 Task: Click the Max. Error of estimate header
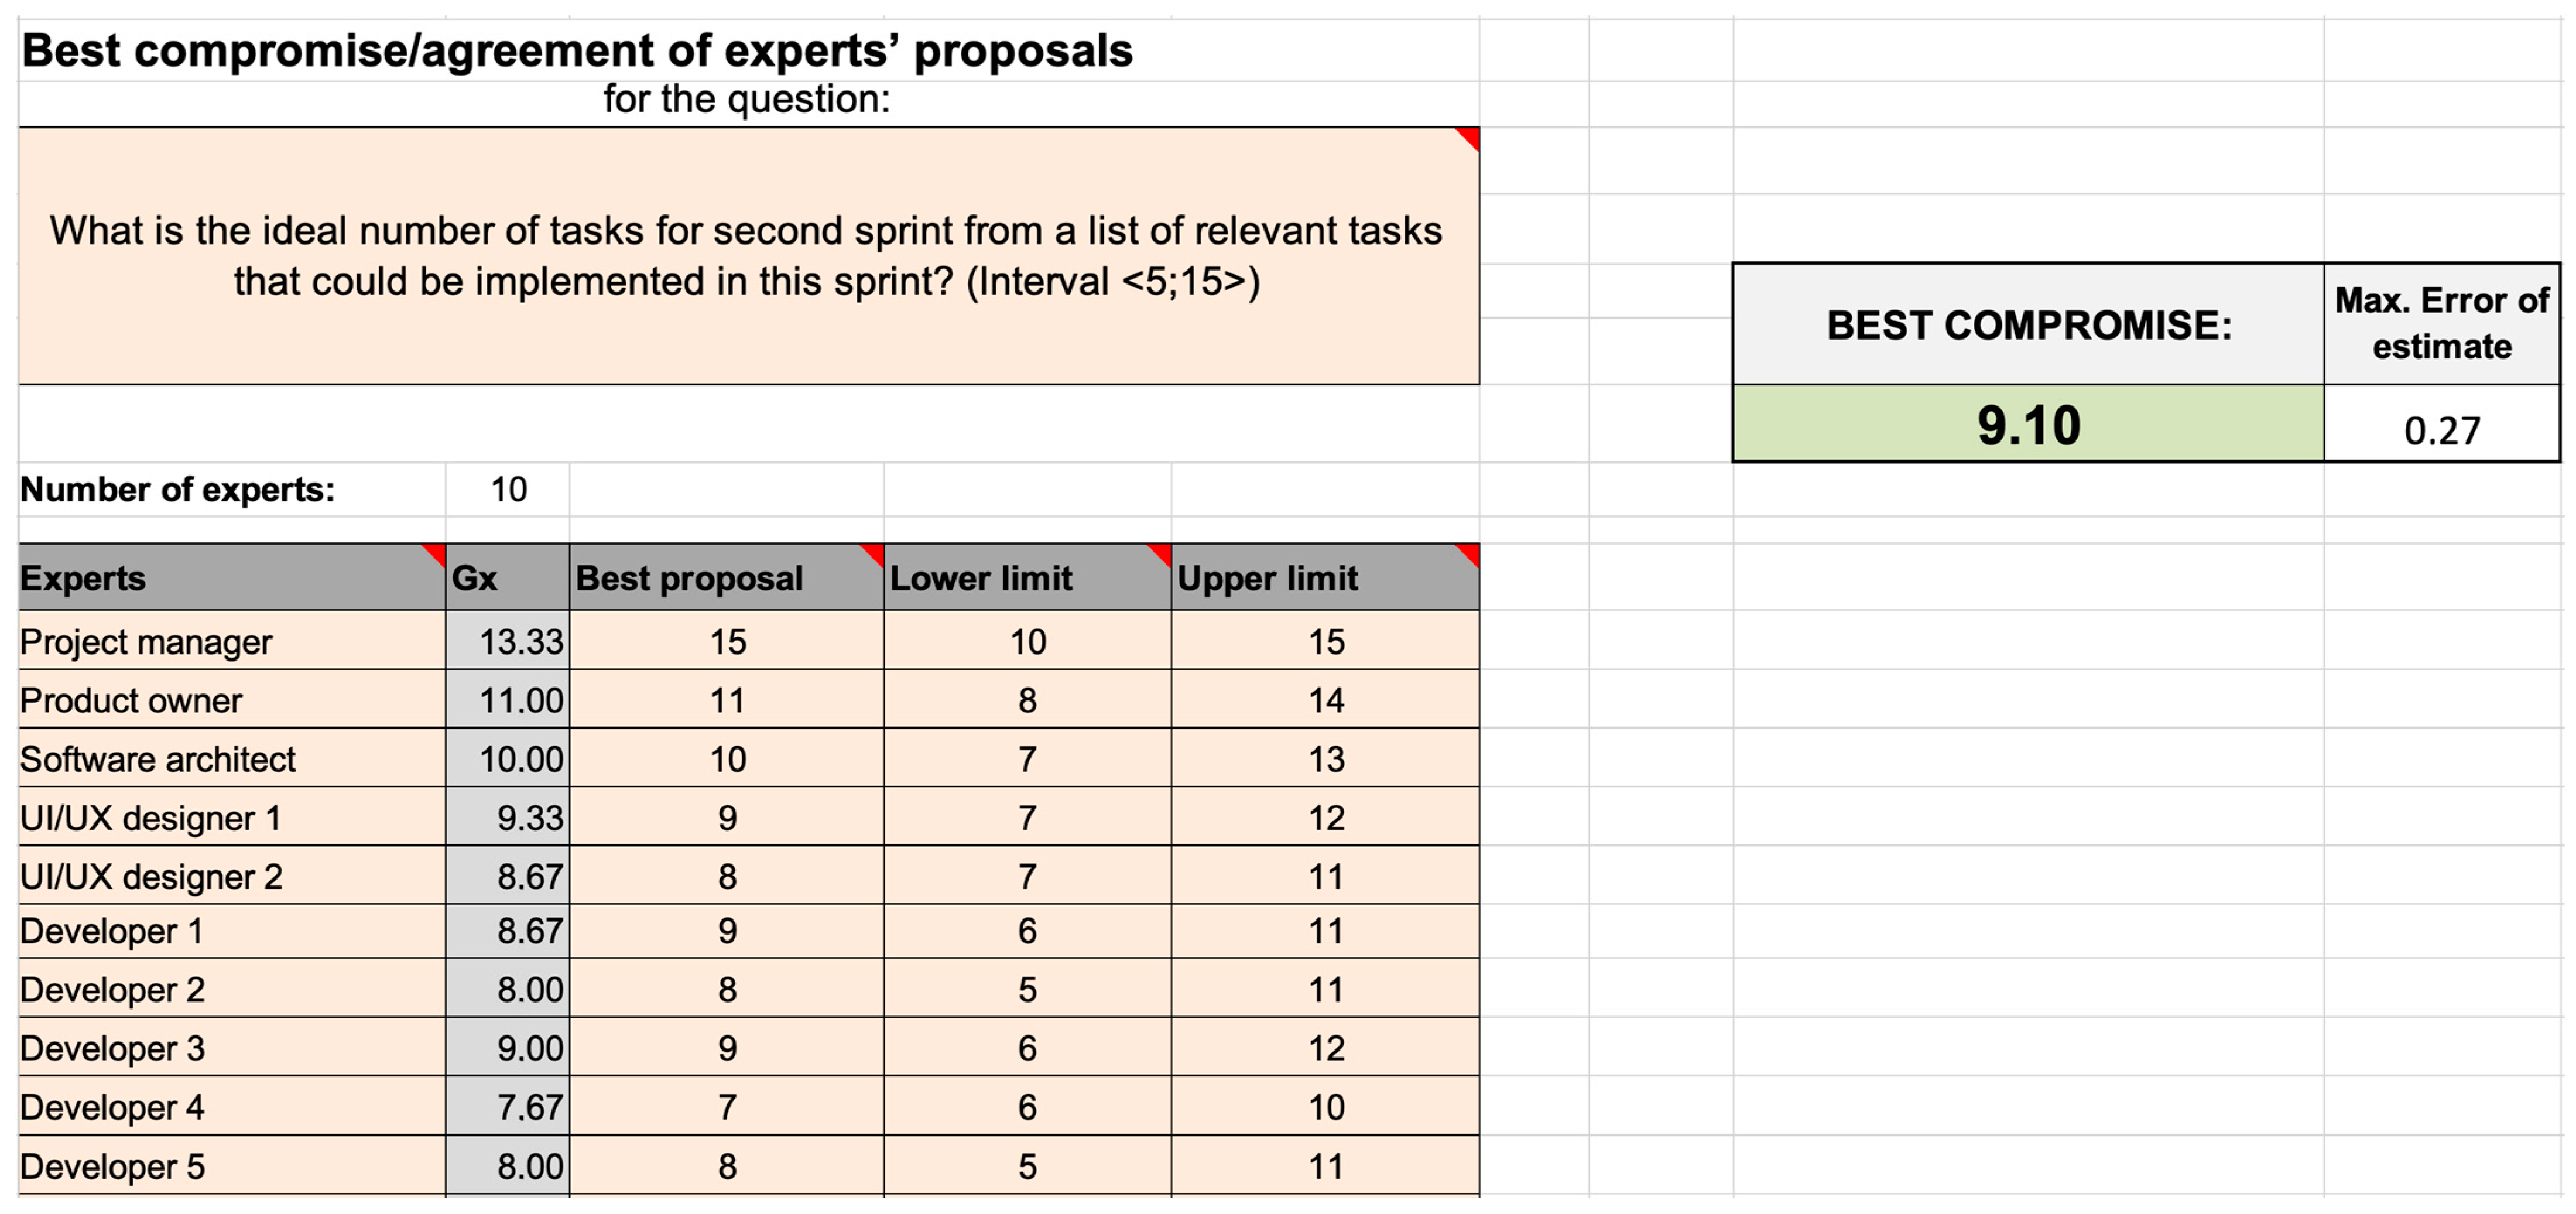[x=2441, y=323]
